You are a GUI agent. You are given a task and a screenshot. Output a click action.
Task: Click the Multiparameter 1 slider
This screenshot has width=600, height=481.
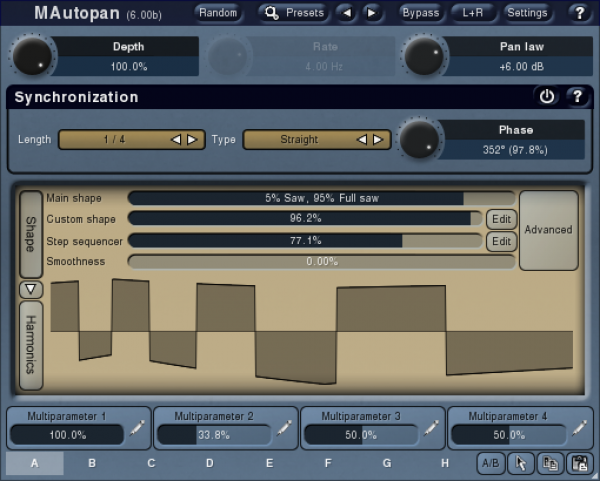point(67,435)
